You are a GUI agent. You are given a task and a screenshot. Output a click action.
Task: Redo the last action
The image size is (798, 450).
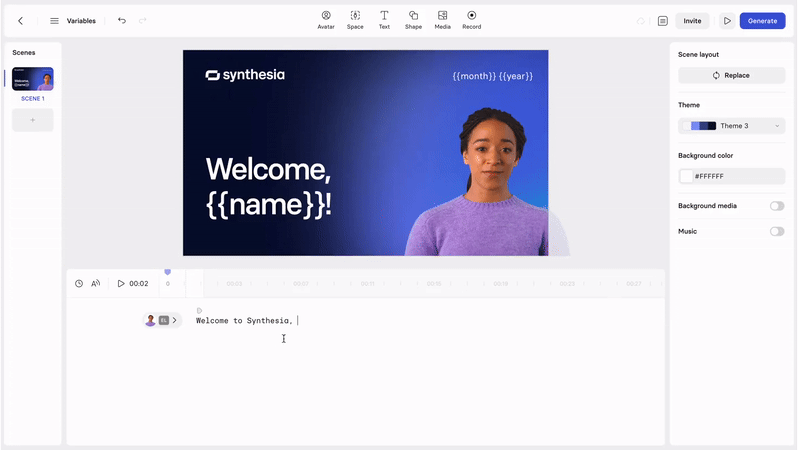tap(142, 20)
